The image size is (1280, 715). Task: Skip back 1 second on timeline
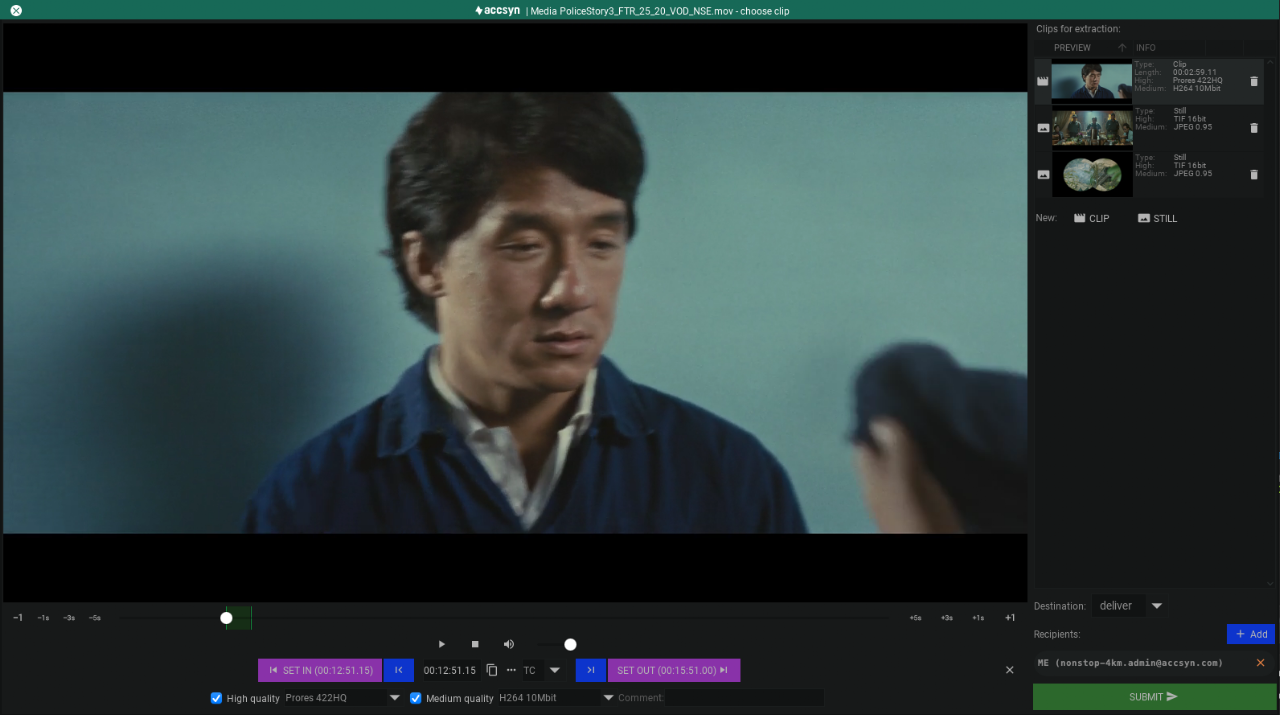pos(43,618)
